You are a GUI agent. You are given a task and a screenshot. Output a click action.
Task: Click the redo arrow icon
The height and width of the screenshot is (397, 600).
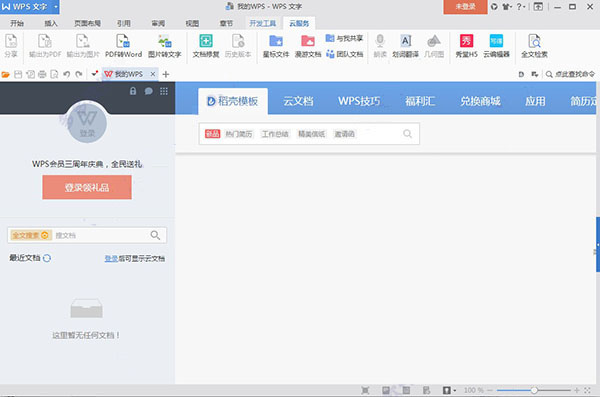tap(79, 74)
